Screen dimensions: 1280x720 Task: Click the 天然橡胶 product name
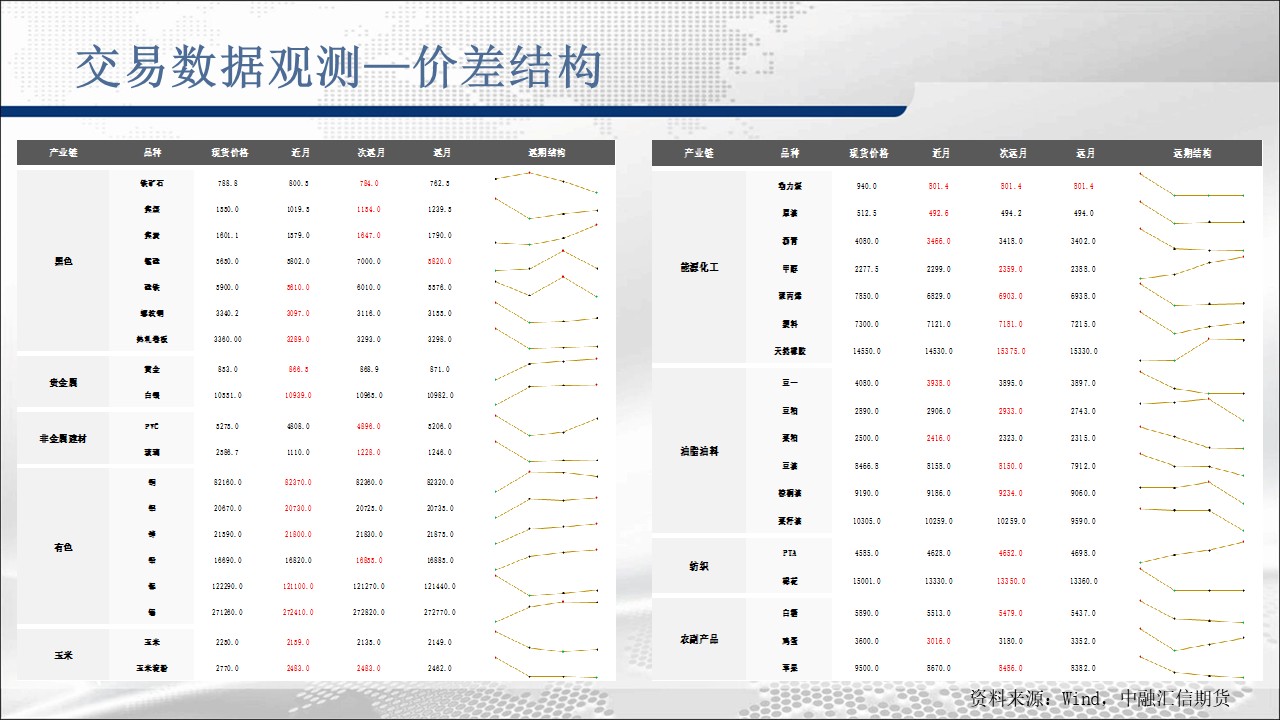(x=790, y=351)
